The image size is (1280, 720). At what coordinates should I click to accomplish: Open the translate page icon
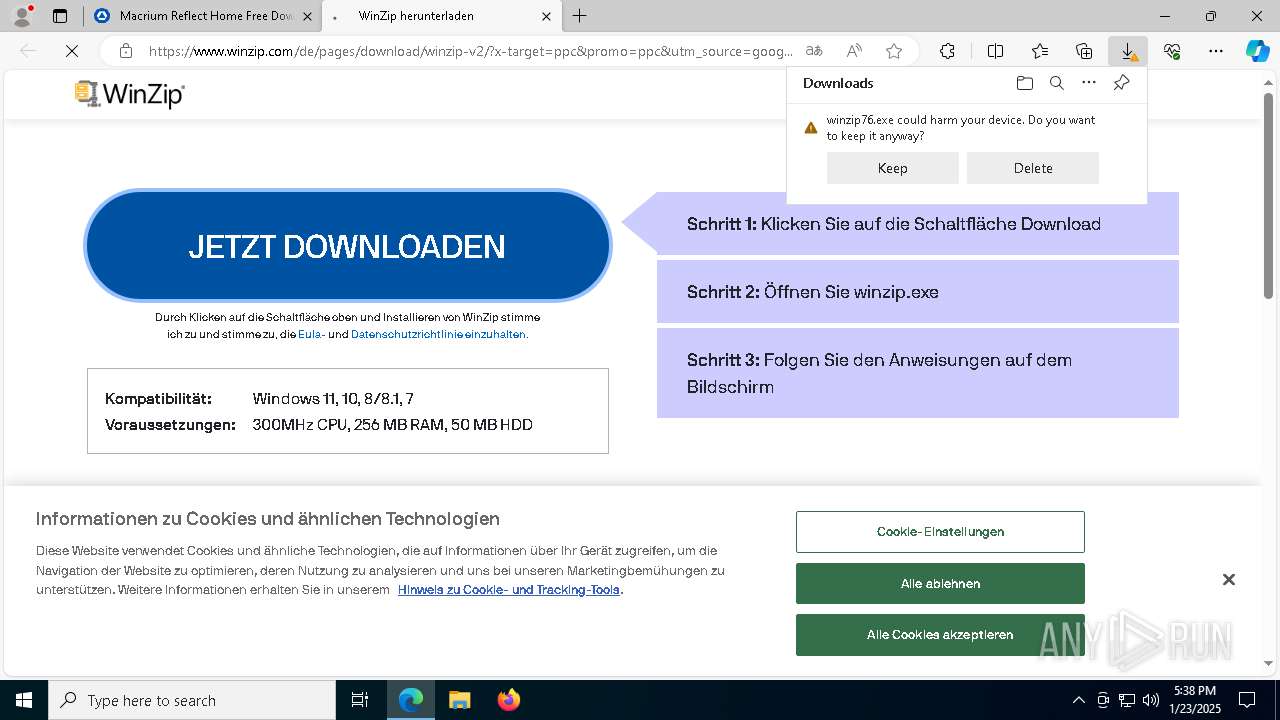point(814,51)
